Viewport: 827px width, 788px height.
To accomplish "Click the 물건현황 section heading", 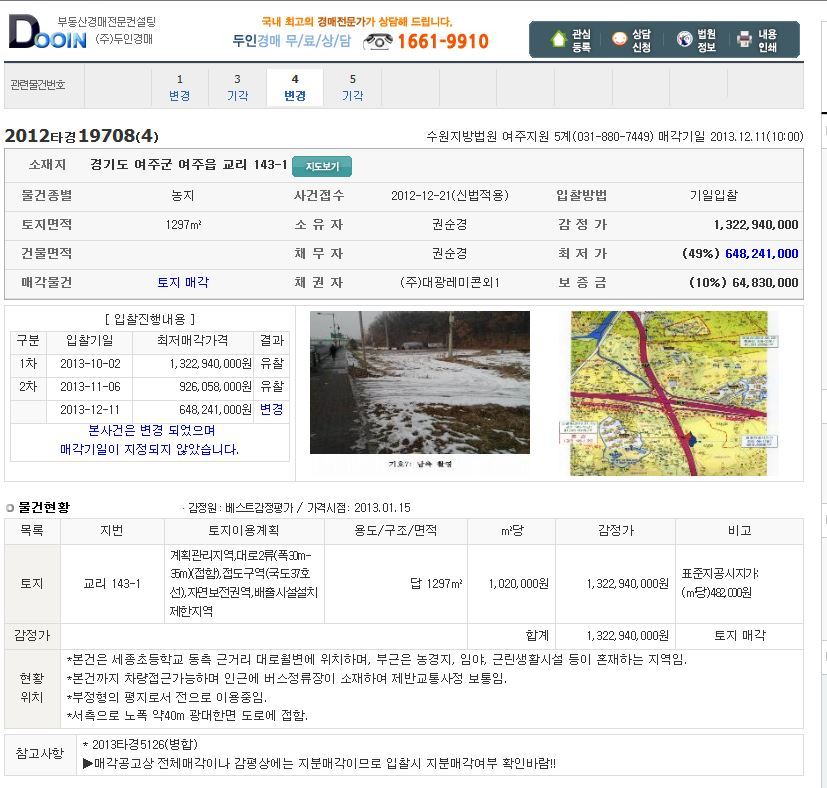I will pyautogui.click(x=44, y=507).
